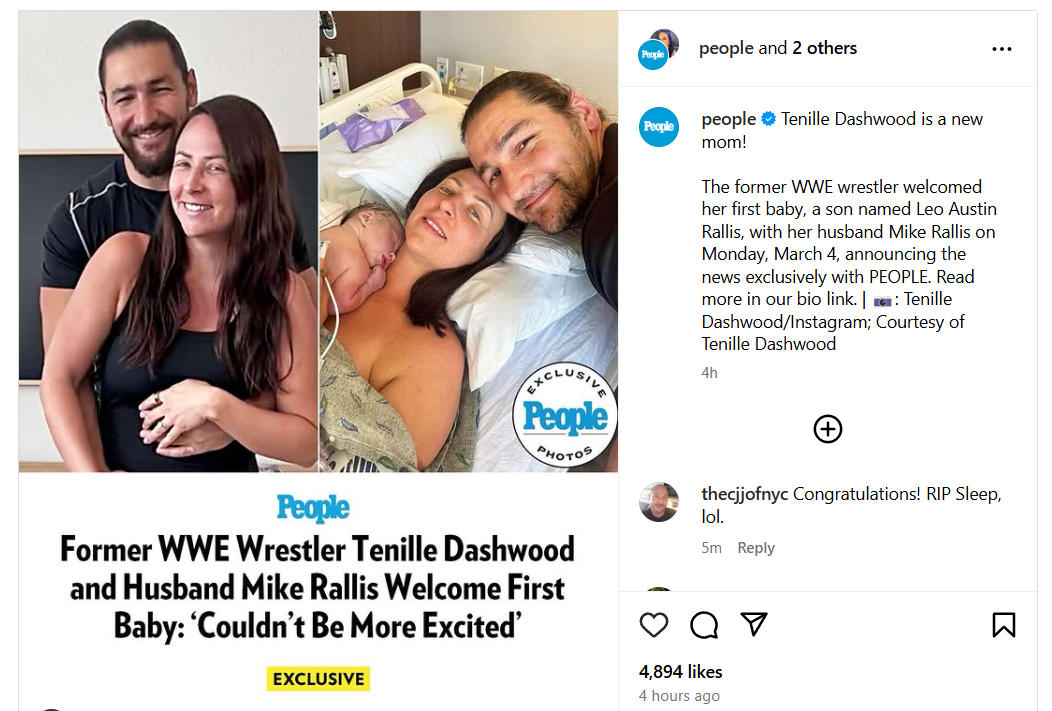Open the people username in the header
This screenshot has height=711, width=1052.
click(x=726, y=48)
